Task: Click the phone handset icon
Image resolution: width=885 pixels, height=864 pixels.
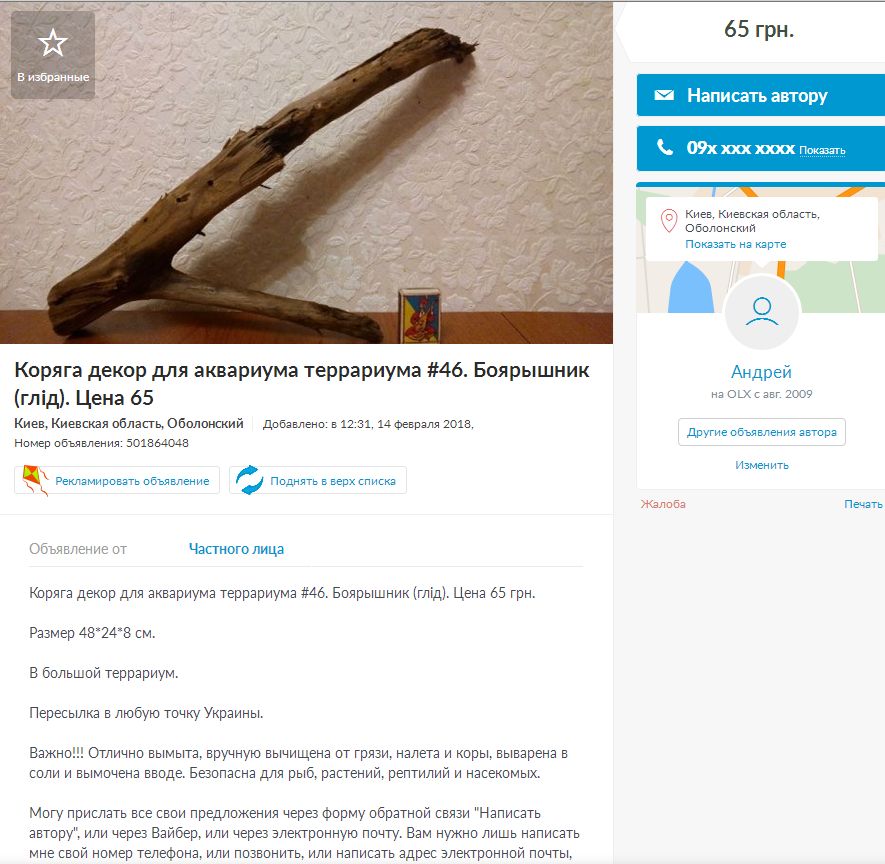Action: tap(665, 147)
